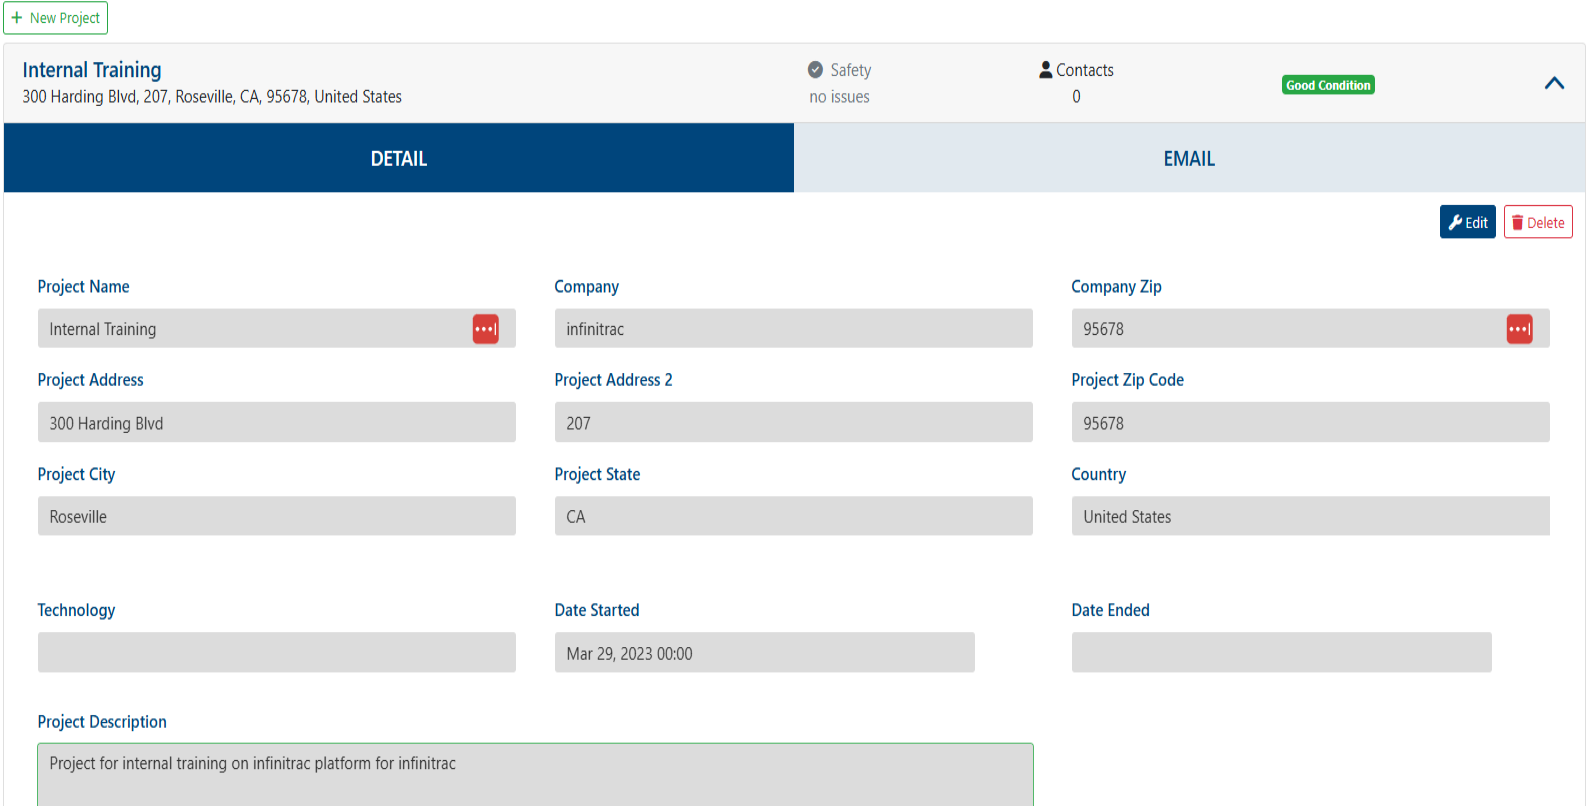Click the red icon in Project Name field
Screen dimensions: 1586x806
pos(486,329)
